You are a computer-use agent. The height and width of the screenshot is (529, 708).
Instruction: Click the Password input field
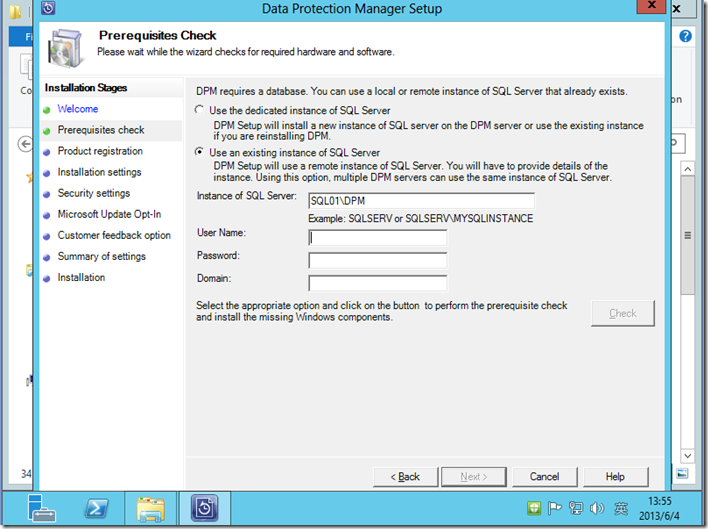[x=378, y=260]
